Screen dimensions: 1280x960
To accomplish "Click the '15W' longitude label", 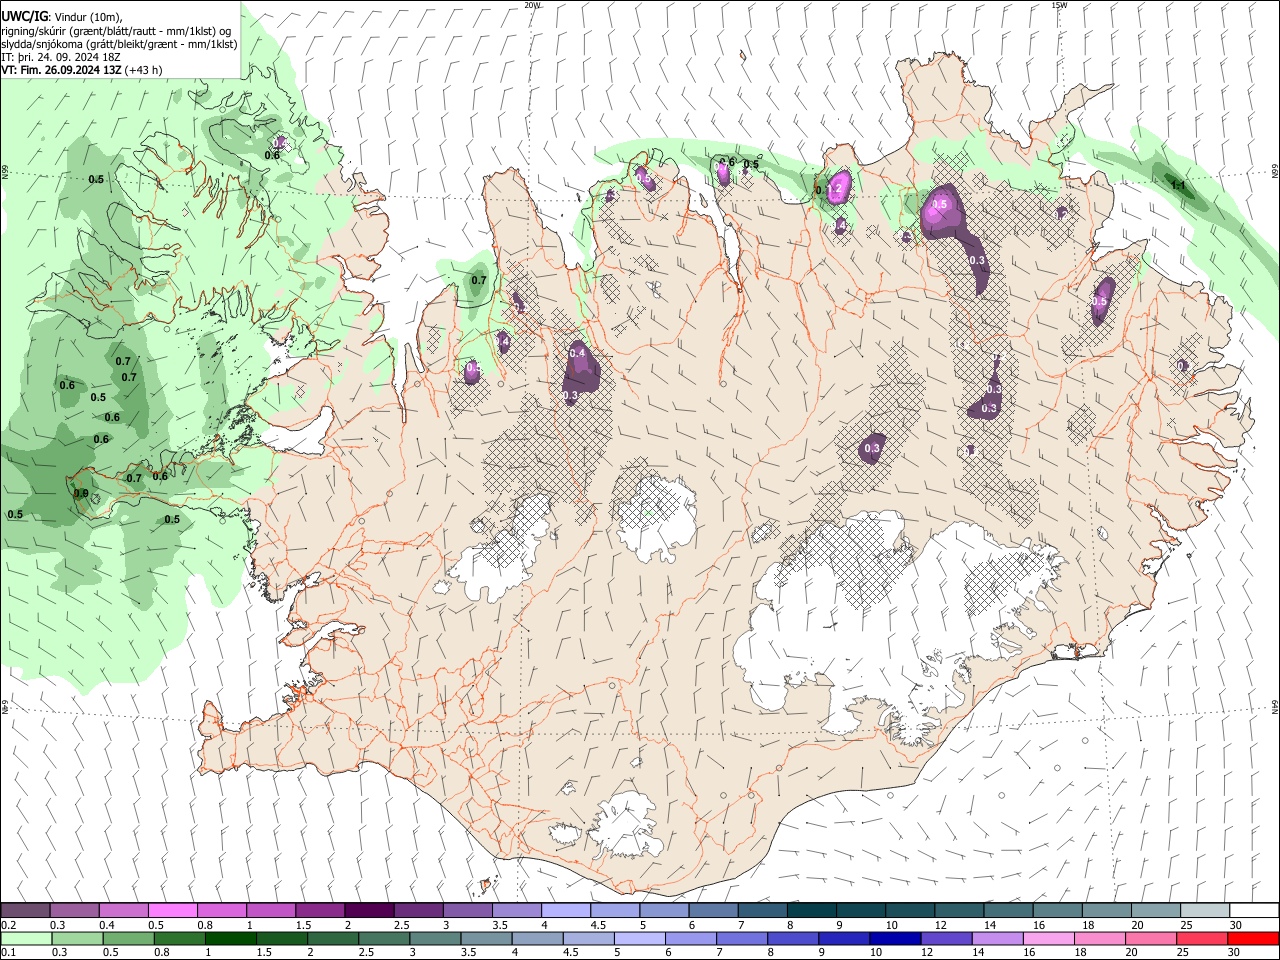I will pos(1059,5).
